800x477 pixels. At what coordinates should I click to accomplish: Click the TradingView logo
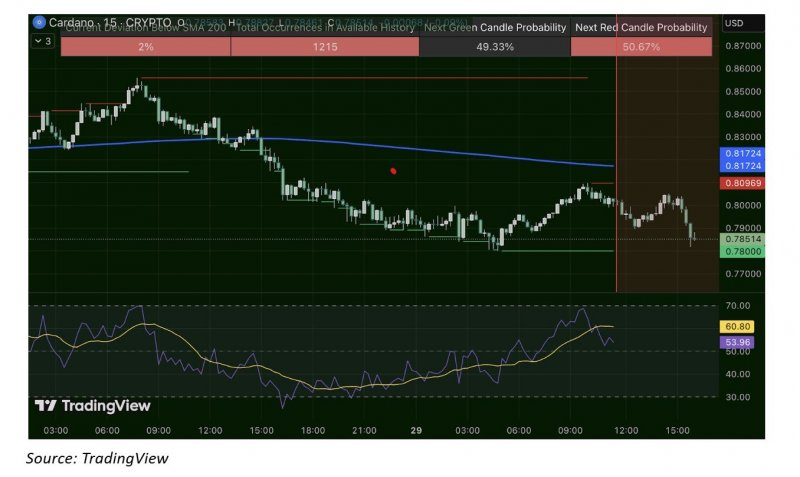92,406
